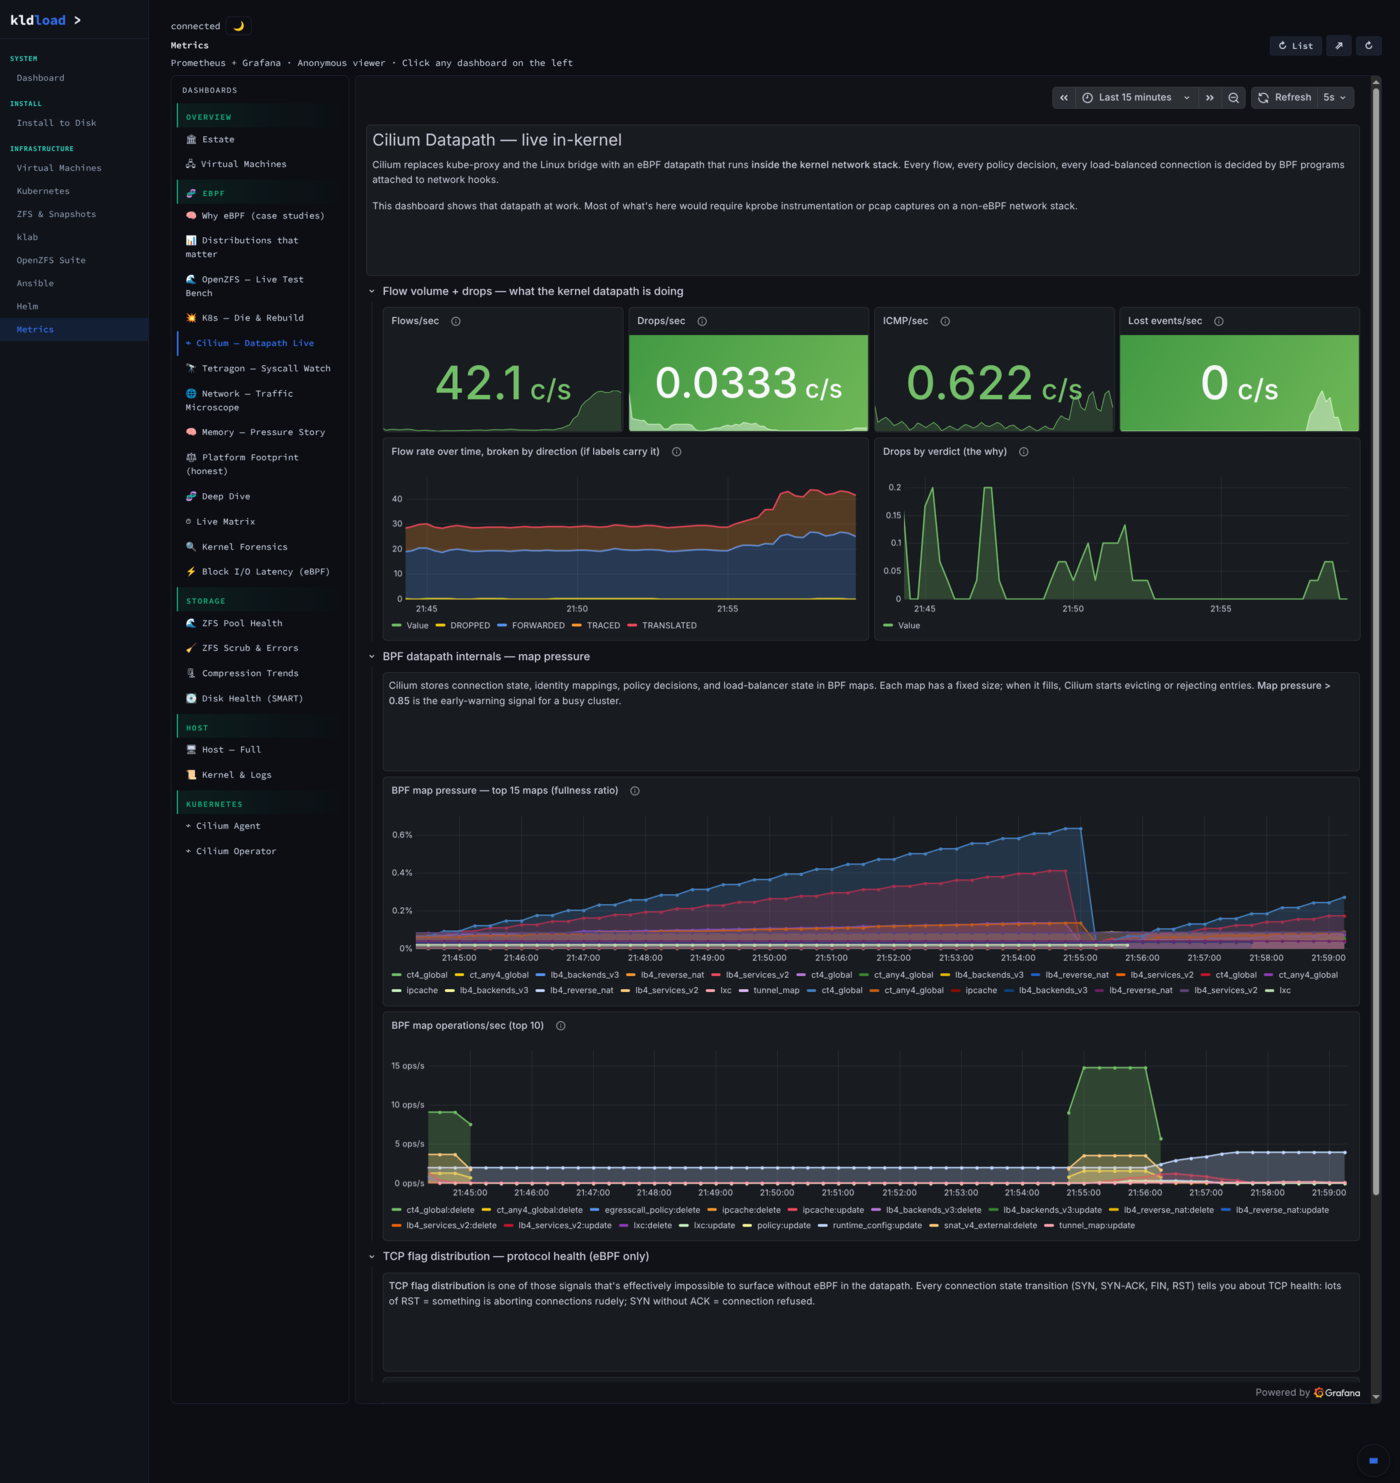Click the STORAGE section header in dashboards

258,601
